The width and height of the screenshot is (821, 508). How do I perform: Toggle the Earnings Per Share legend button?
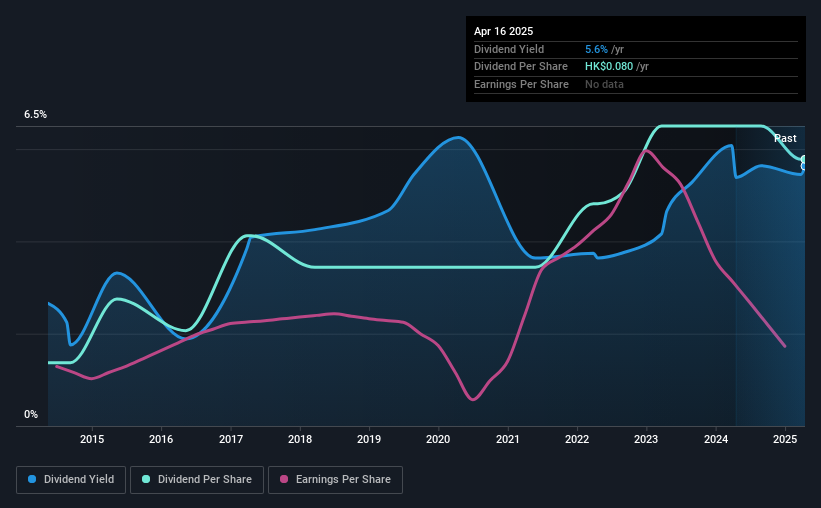pos(336,480)
